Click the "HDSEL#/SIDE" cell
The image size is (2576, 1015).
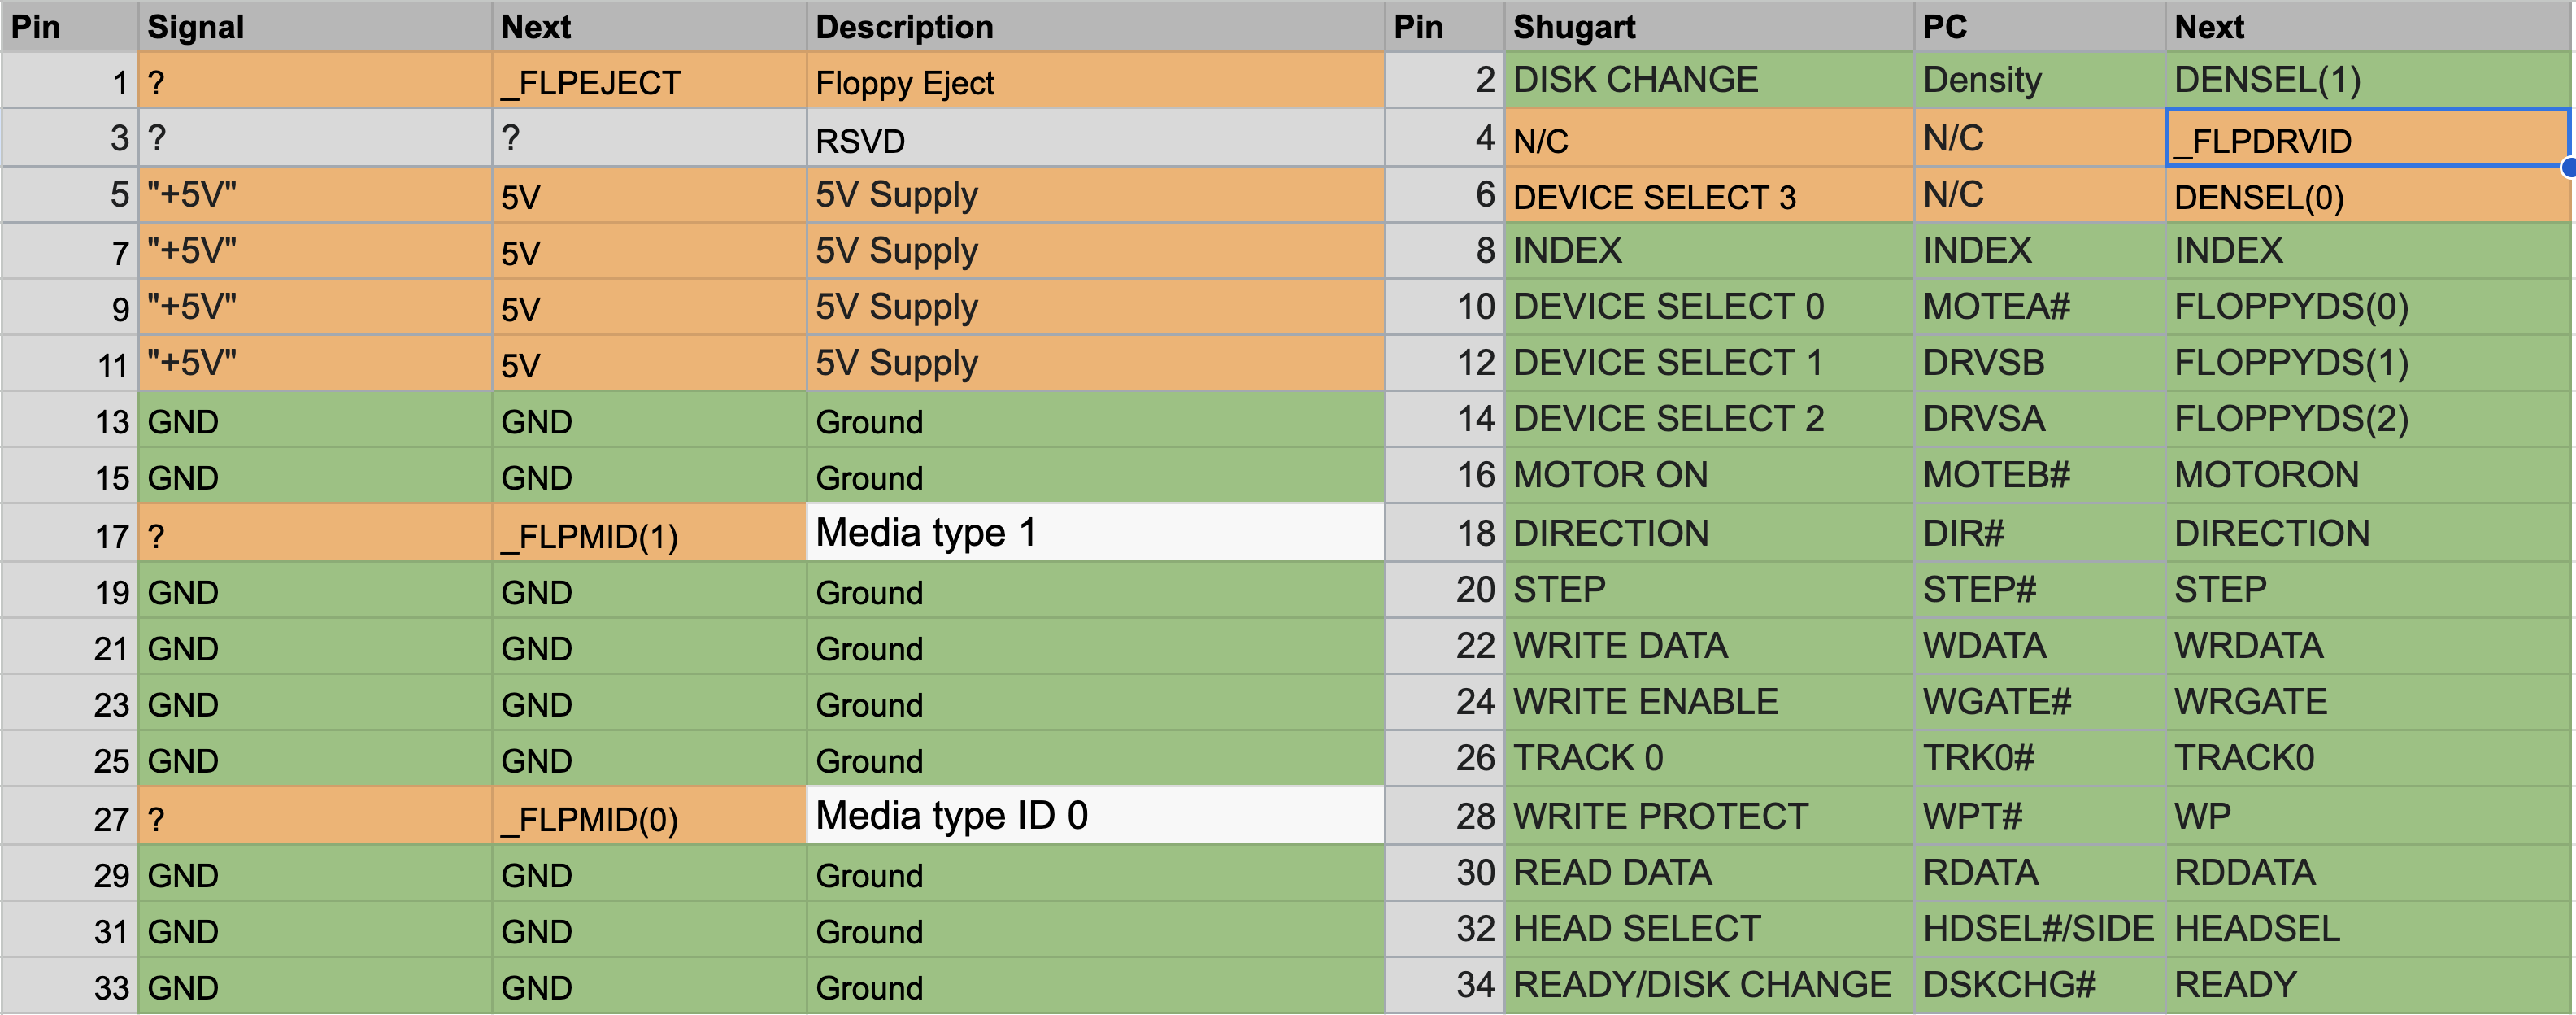pos(2038,929)
